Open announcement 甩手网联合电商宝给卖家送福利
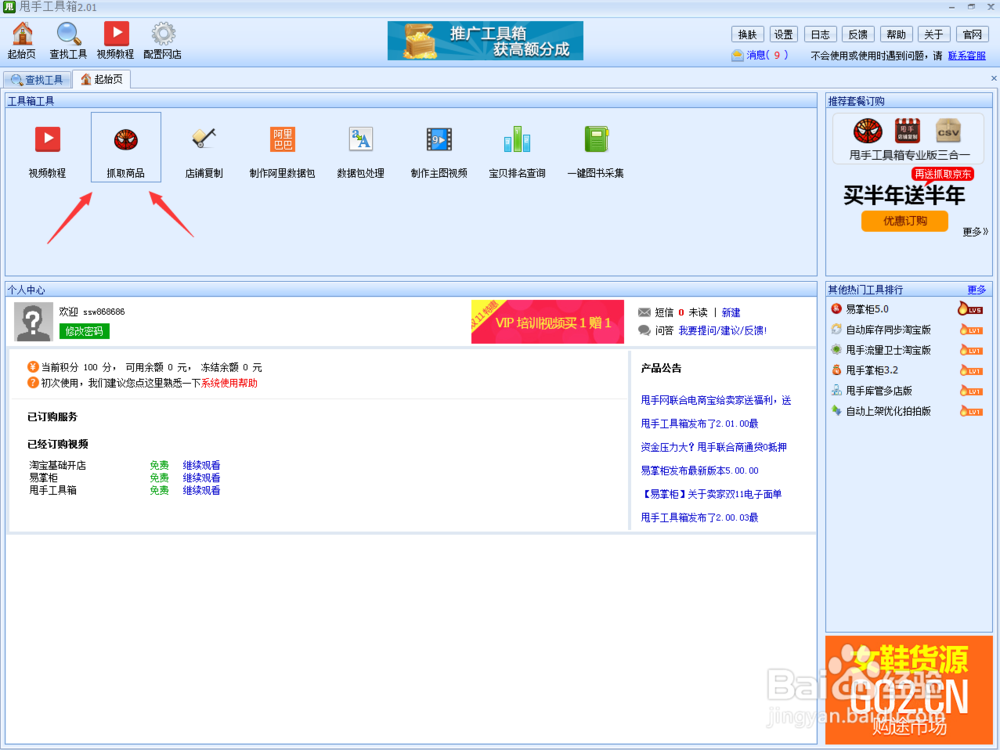The width and height of the screenshot is (1000, 750). pos(716,401)
